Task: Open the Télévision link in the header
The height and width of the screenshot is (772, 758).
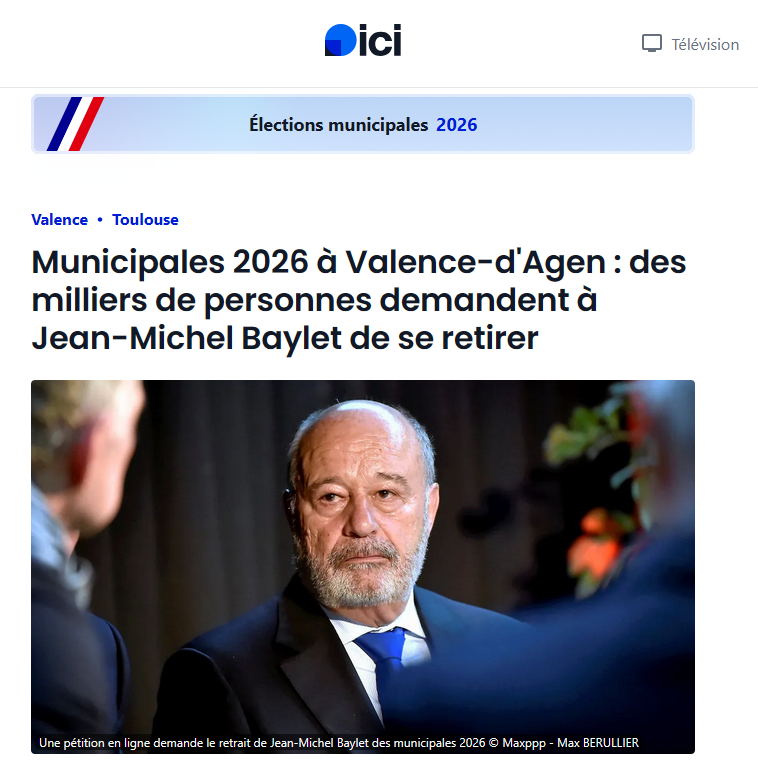Action: coord(704,44)
